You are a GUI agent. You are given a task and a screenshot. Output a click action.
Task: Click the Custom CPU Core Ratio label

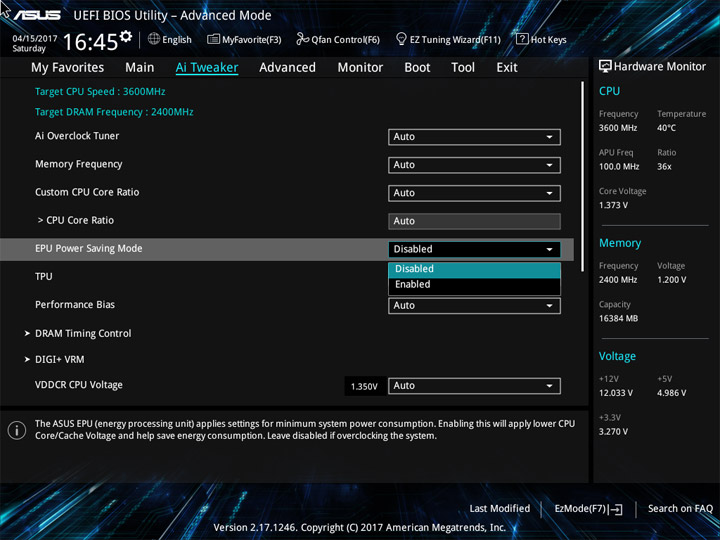pyautogui.click(x=87, y=192)
